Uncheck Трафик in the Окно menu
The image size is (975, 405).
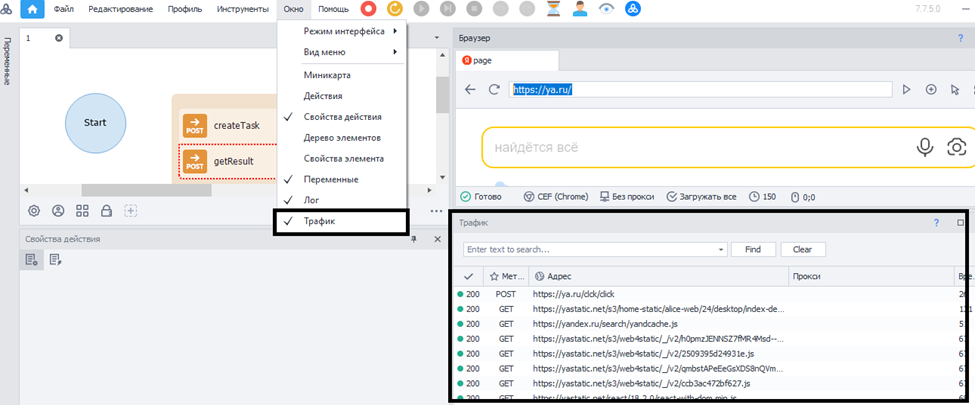[x=320, y=220]
